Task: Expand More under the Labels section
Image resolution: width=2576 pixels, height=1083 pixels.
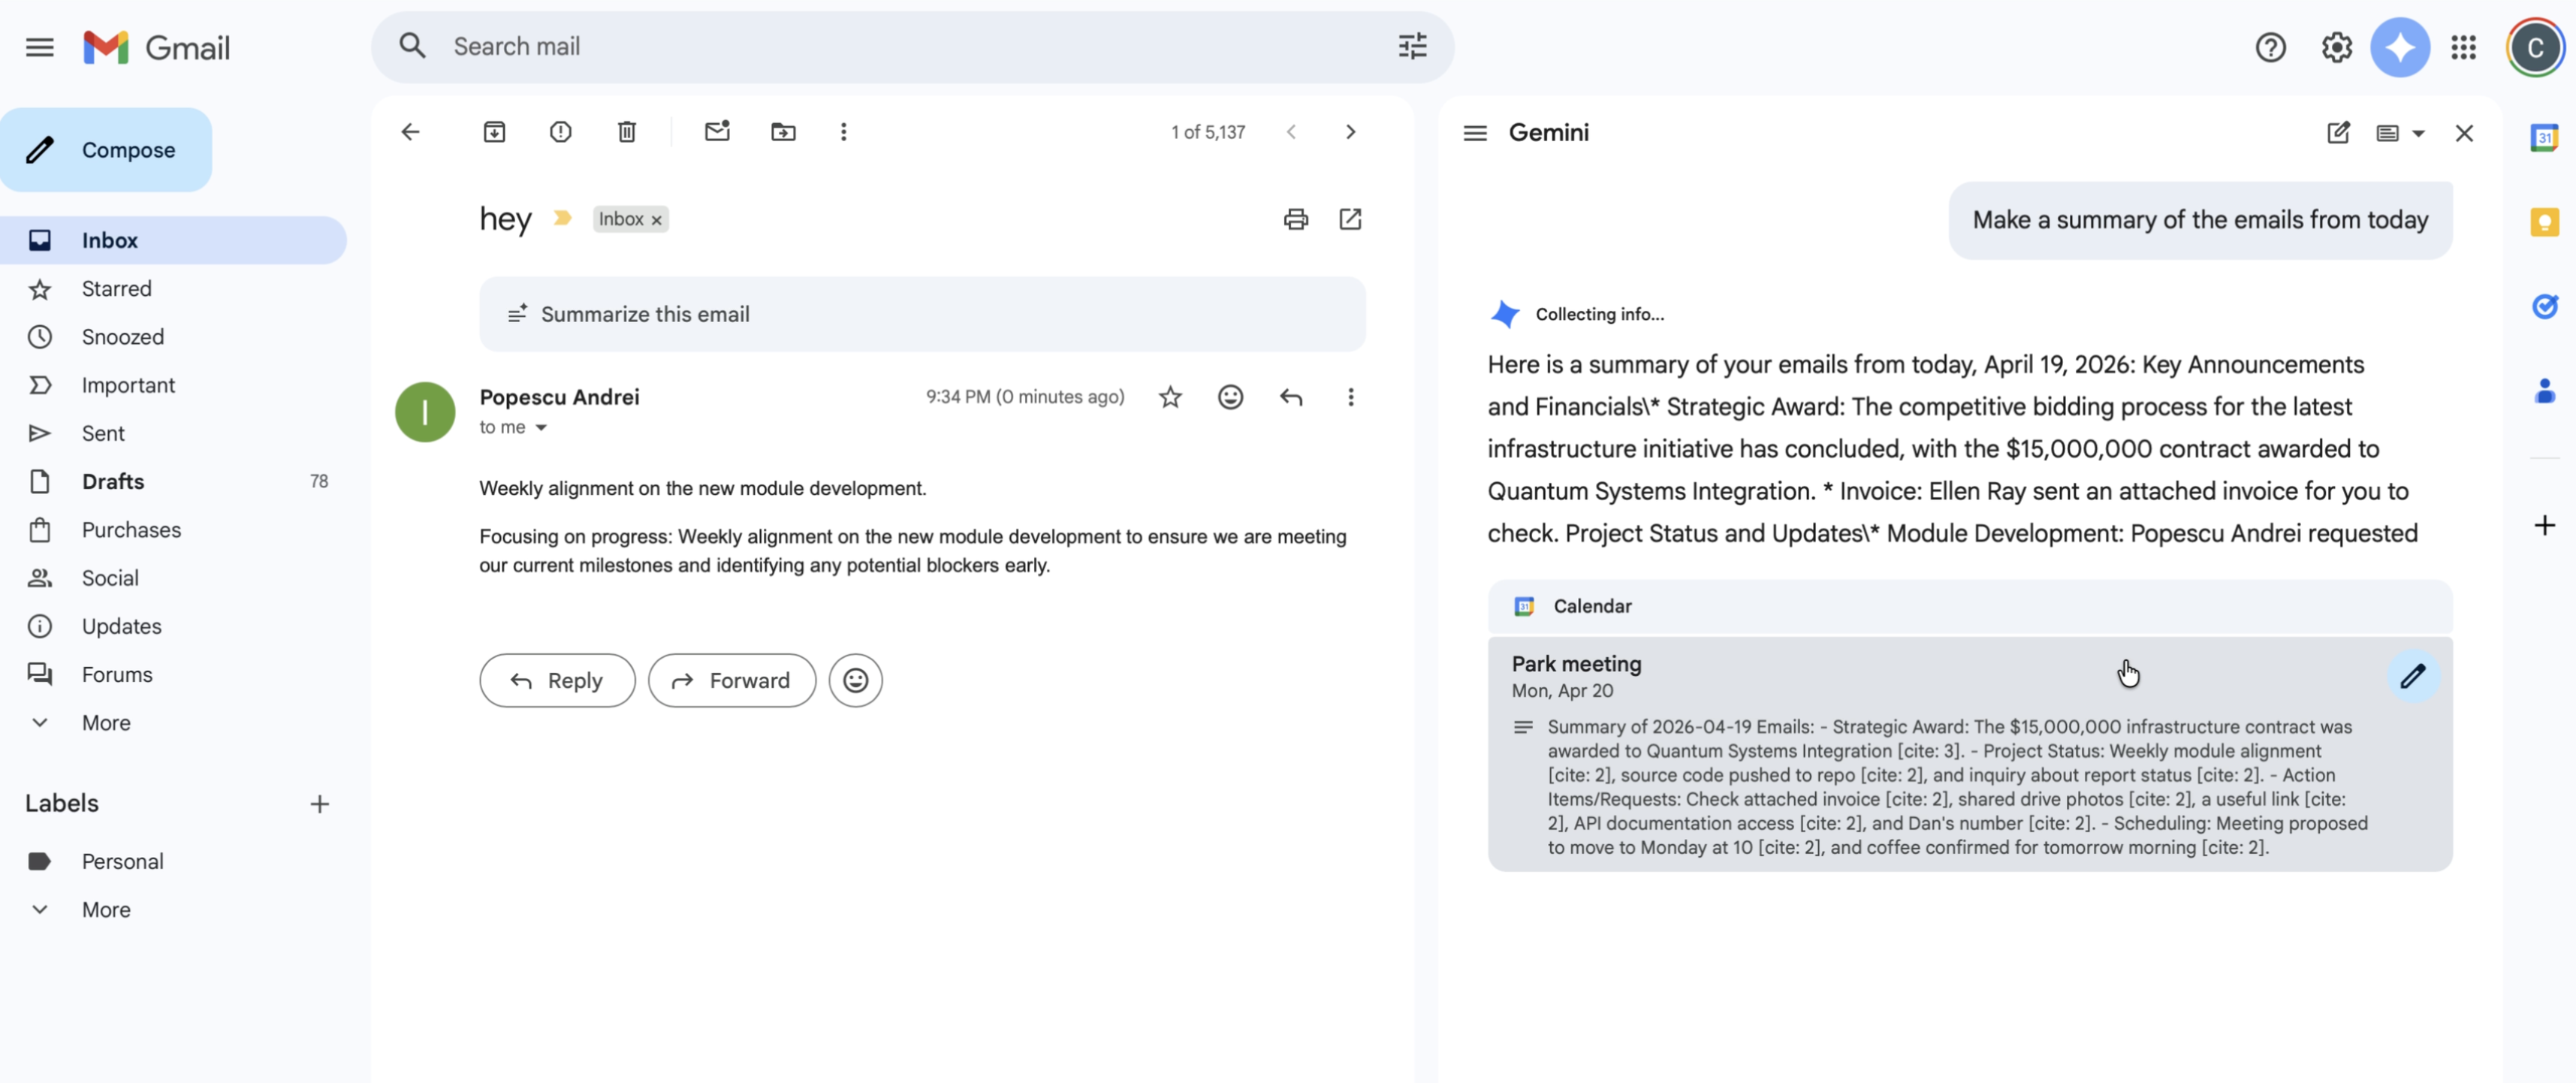Action: pyautogui.click(x=106, y=909)
